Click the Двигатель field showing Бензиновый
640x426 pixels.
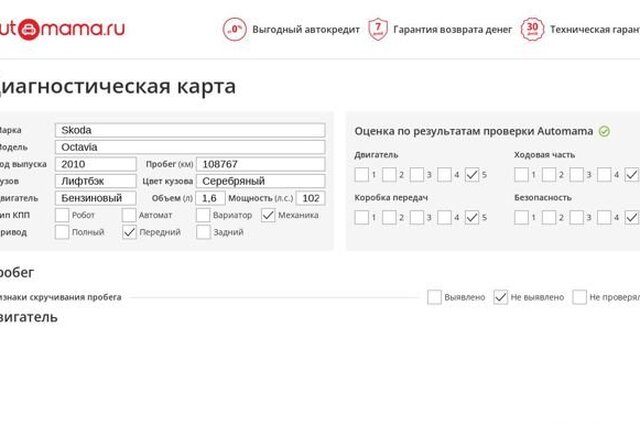[x=96, y=198]
